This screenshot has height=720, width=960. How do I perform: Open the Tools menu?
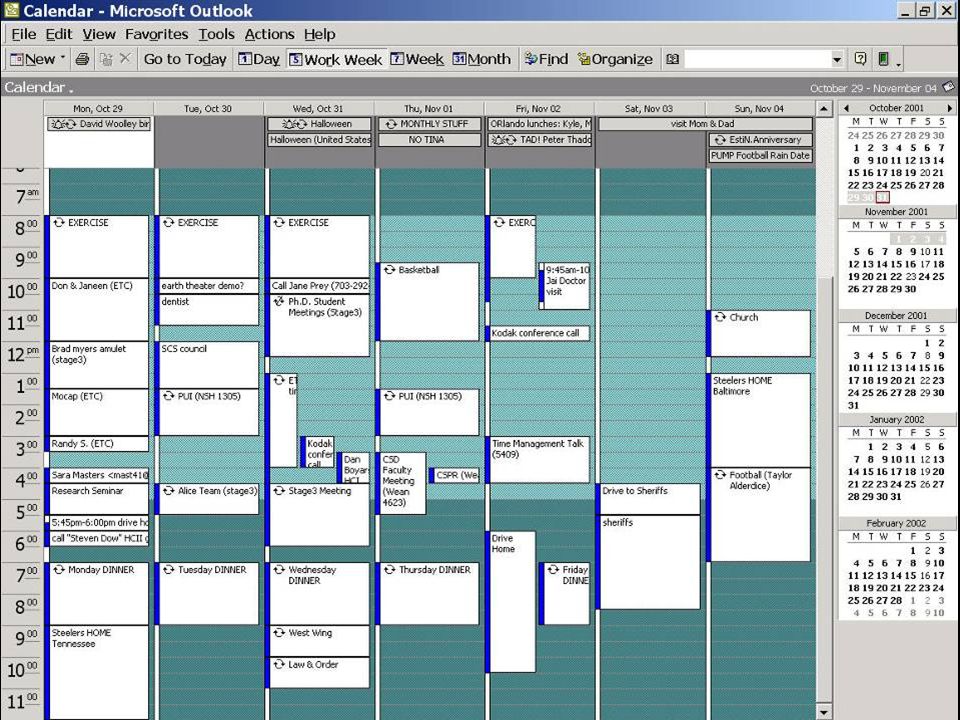216,34
